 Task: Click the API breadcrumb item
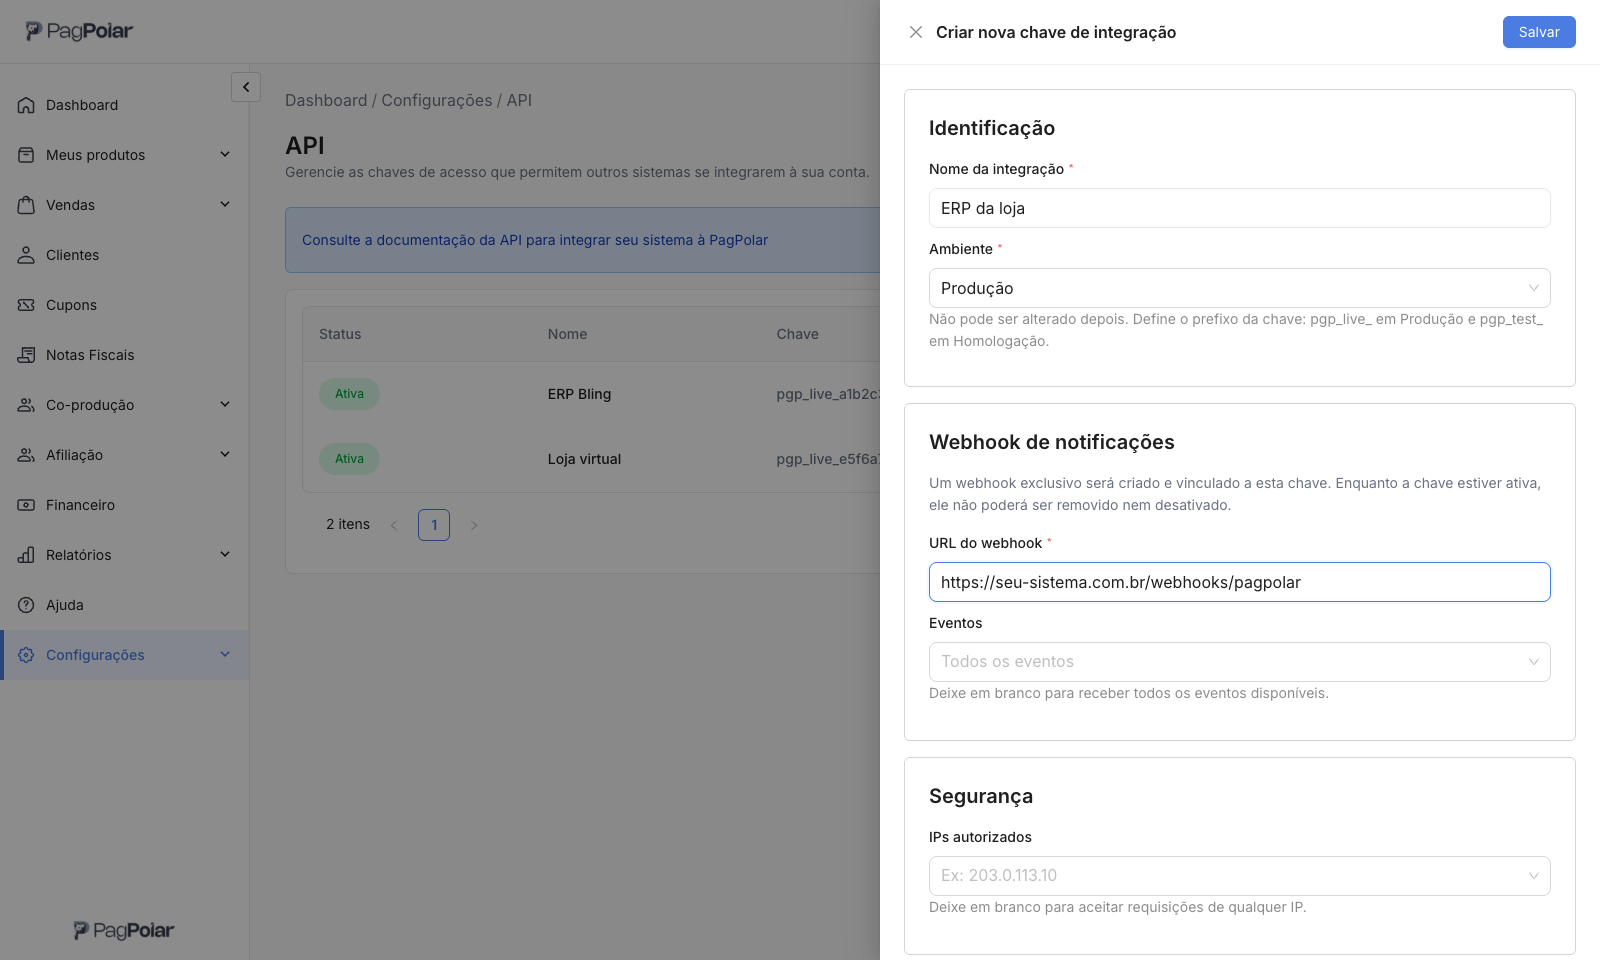pyautogui.click(x=519, y=100)
